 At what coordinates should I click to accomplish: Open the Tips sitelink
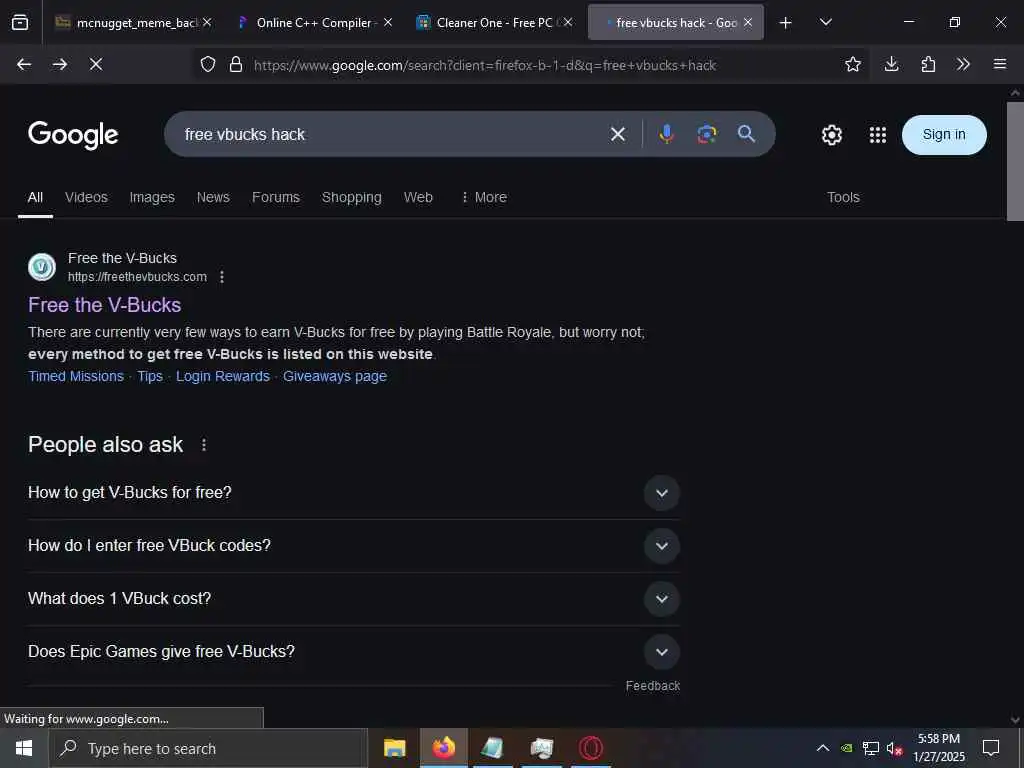[x=150, y=376]
